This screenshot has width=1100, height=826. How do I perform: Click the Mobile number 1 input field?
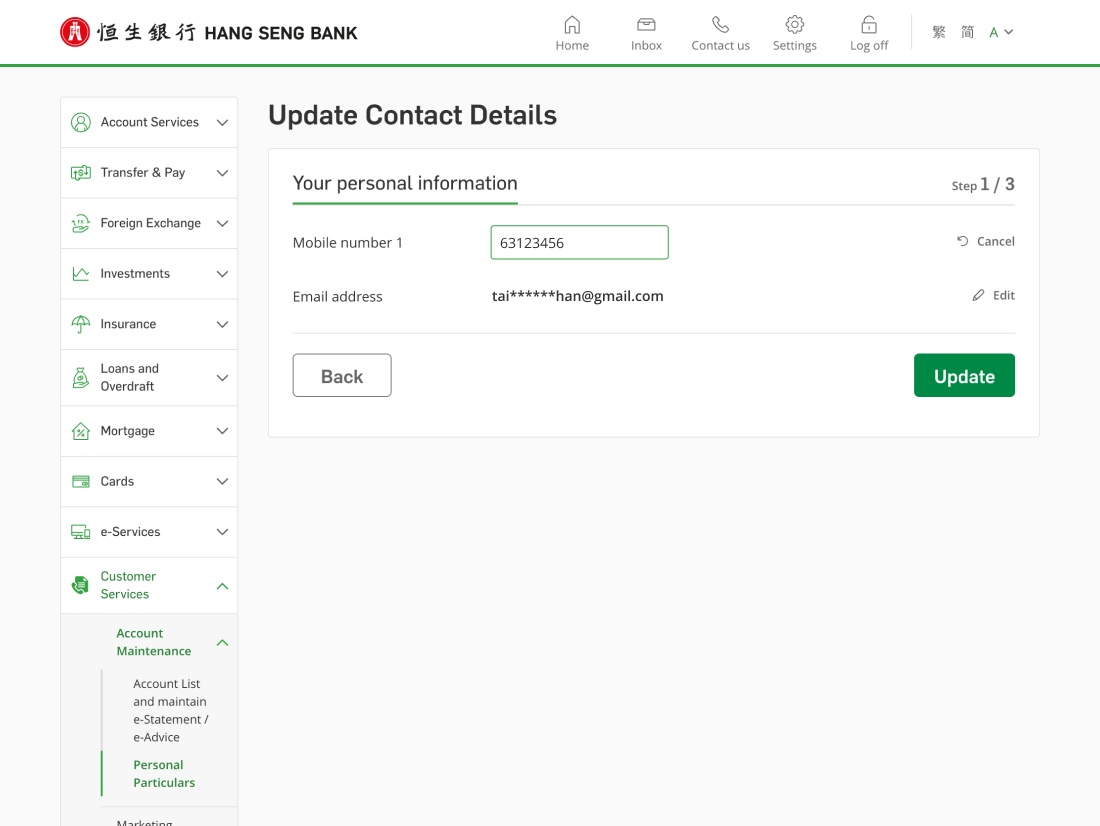point(579,242)
